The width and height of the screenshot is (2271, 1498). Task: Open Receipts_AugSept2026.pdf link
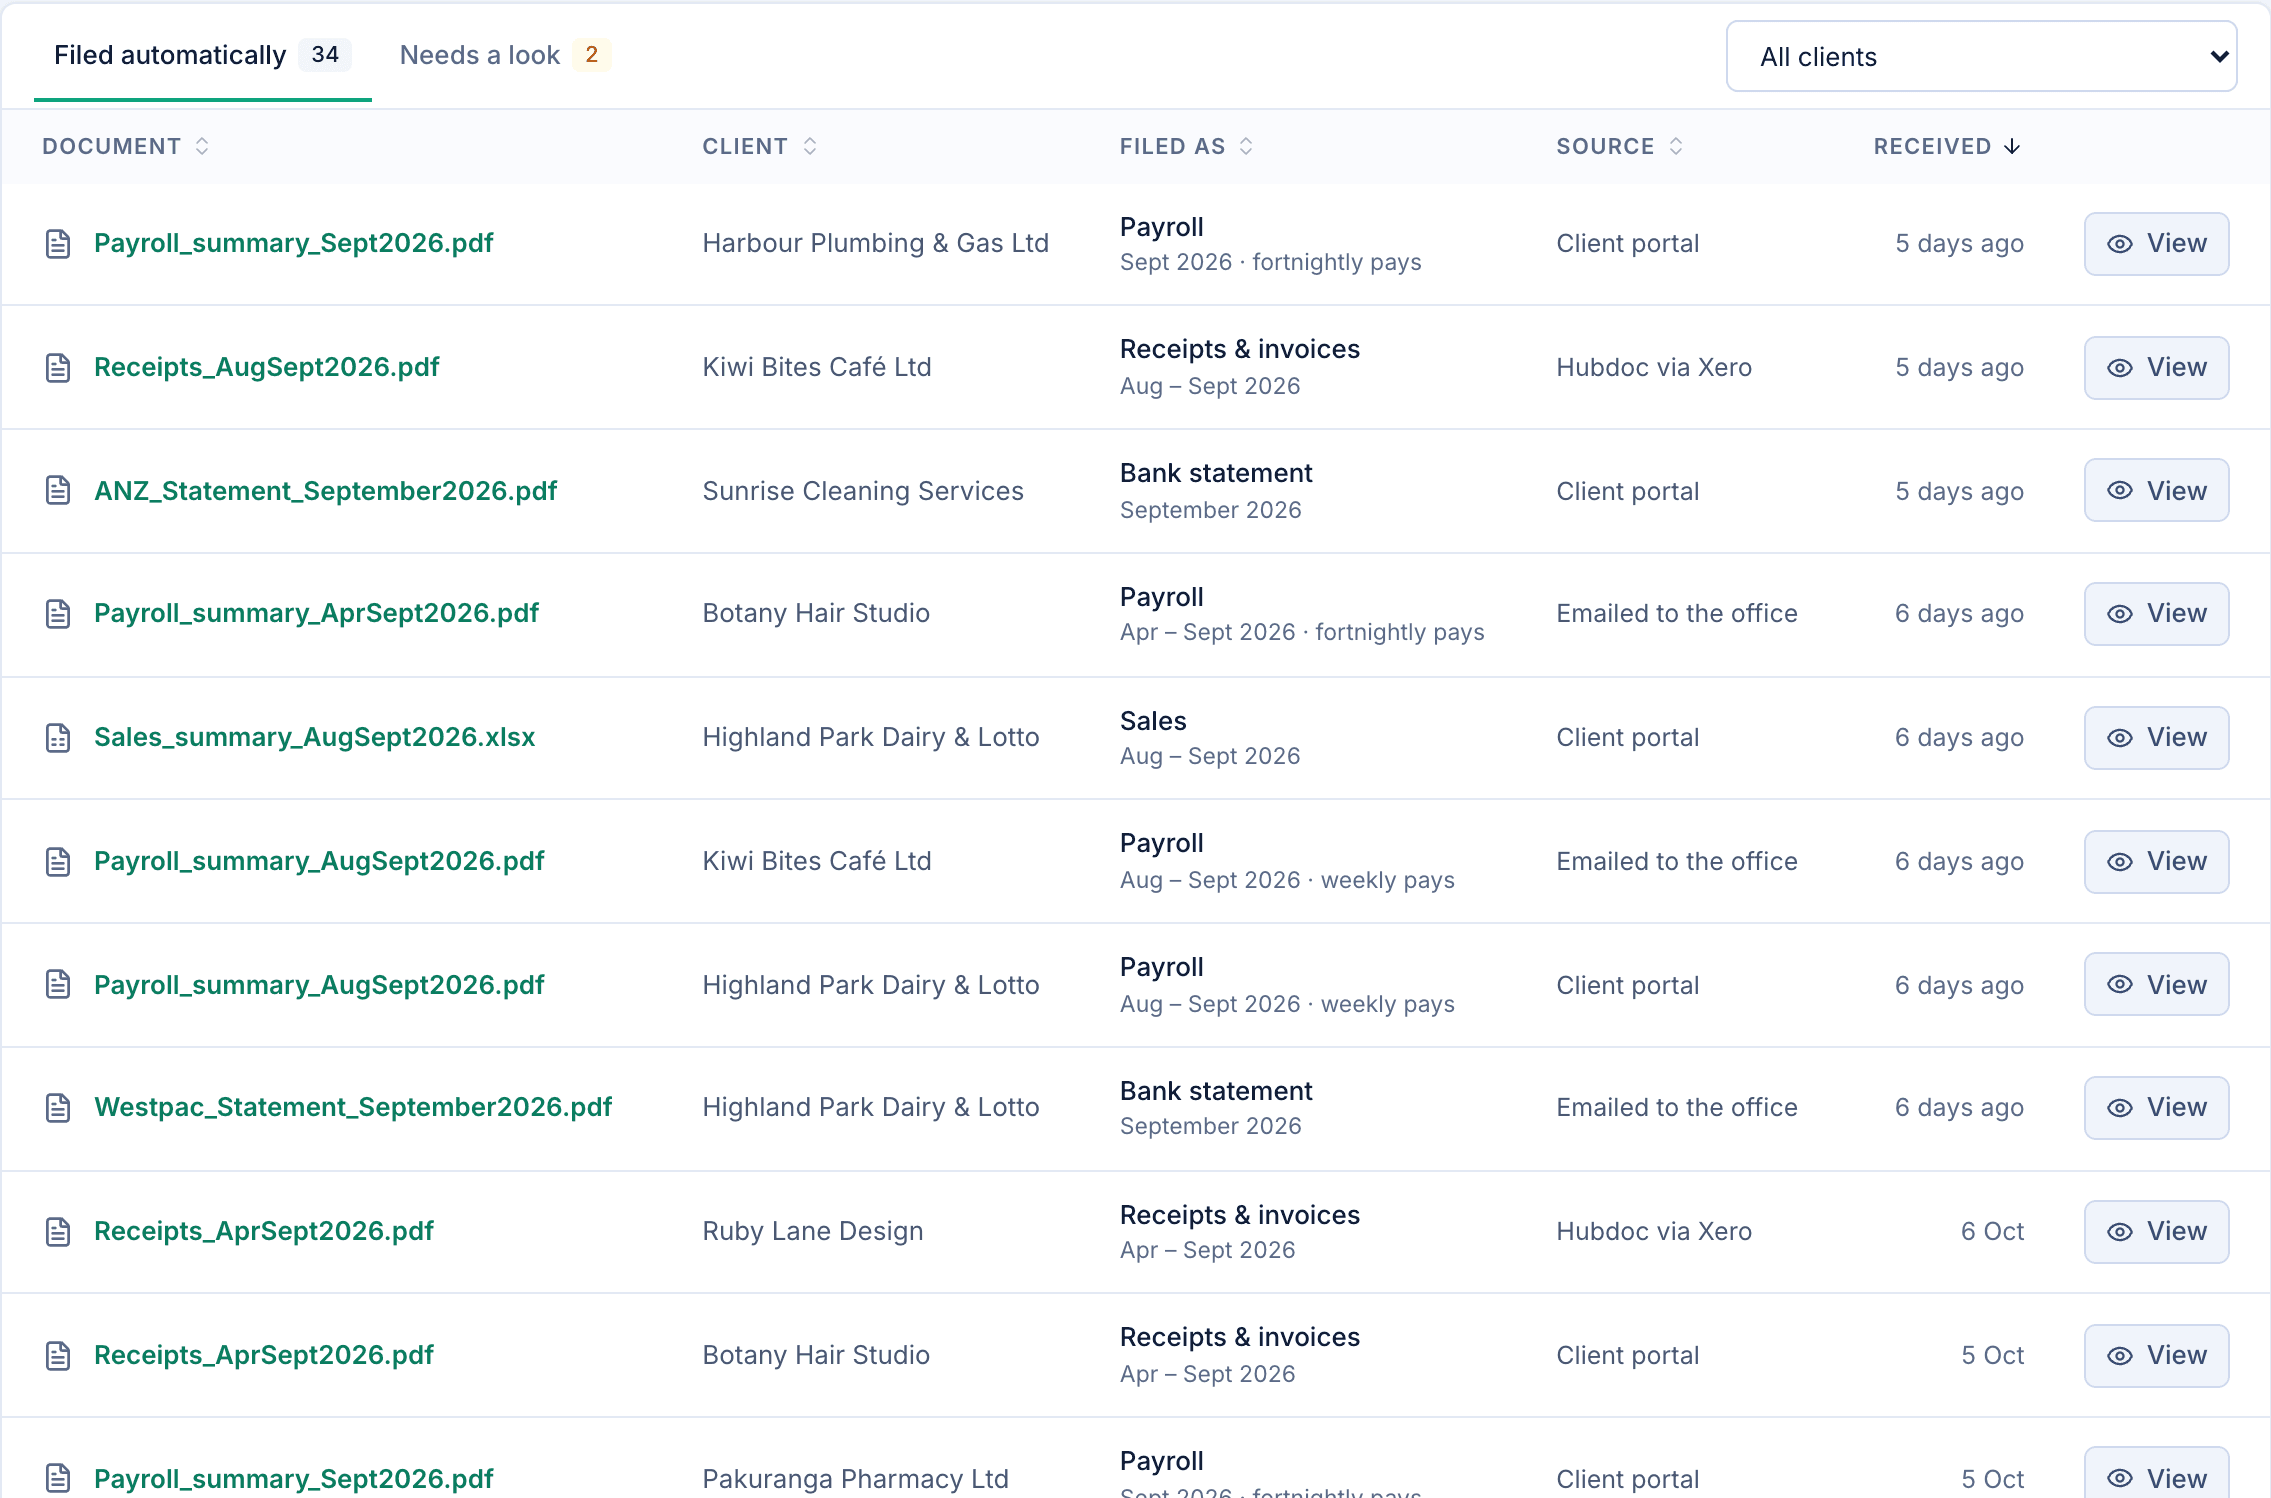pos(267,367)
